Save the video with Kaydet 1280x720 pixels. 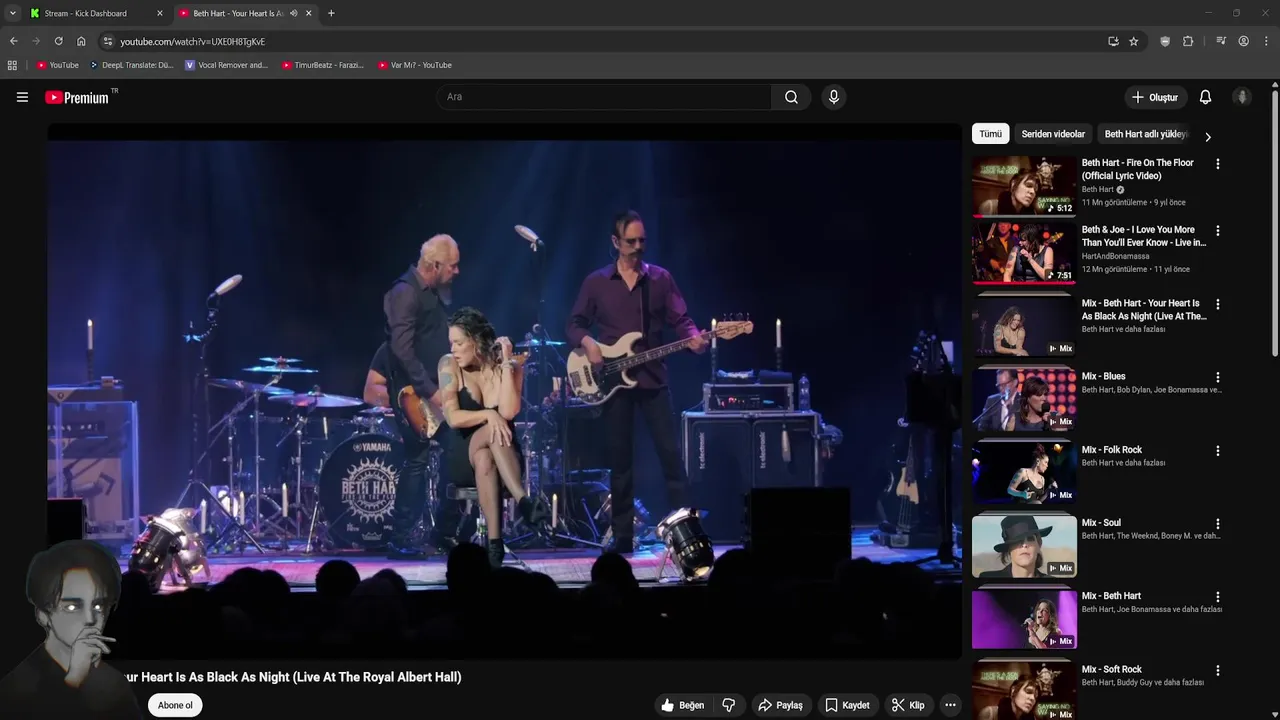(x=847, y=705)
